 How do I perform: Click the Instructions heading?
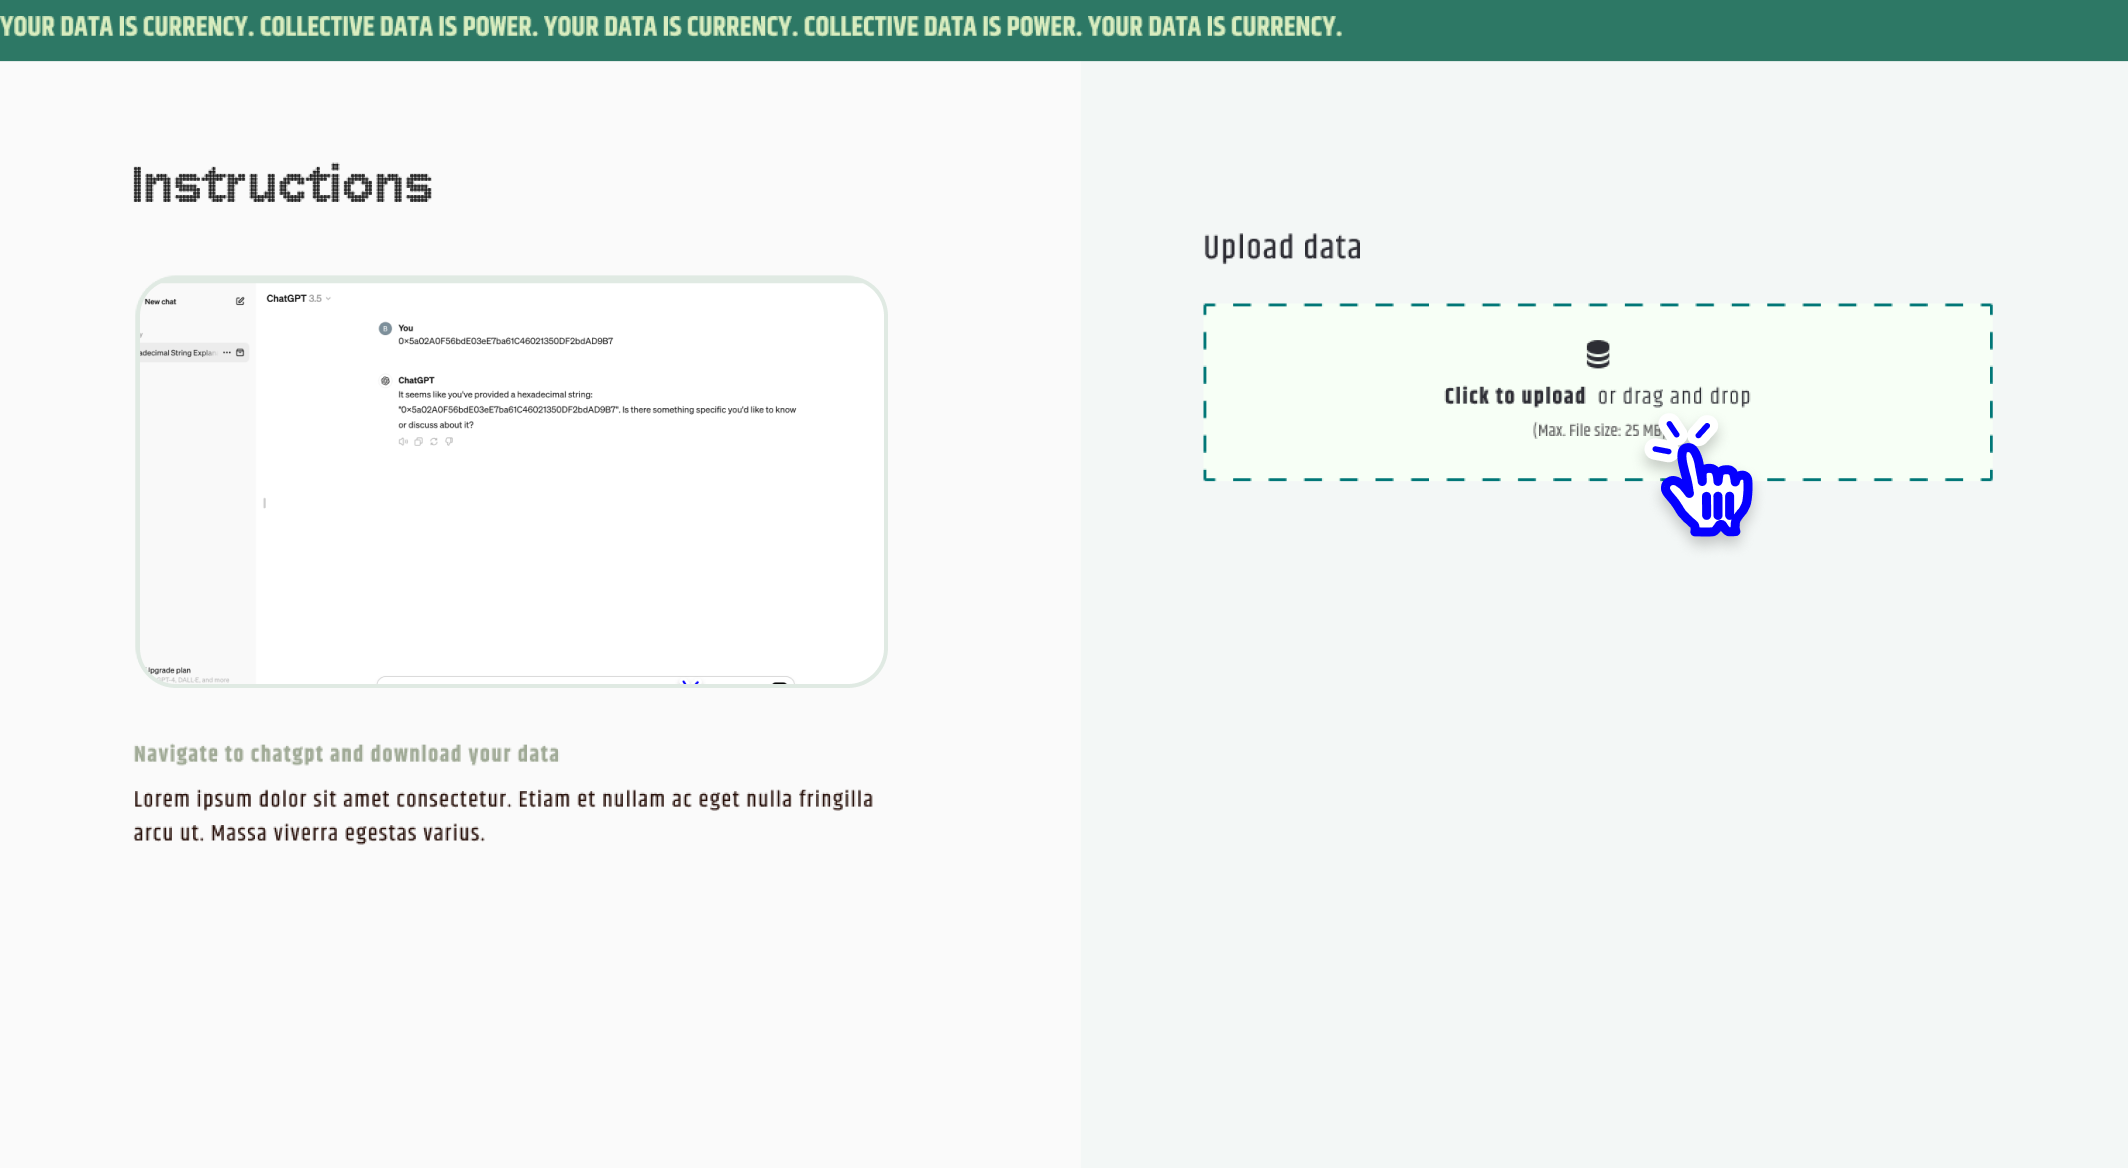point(282,185)
